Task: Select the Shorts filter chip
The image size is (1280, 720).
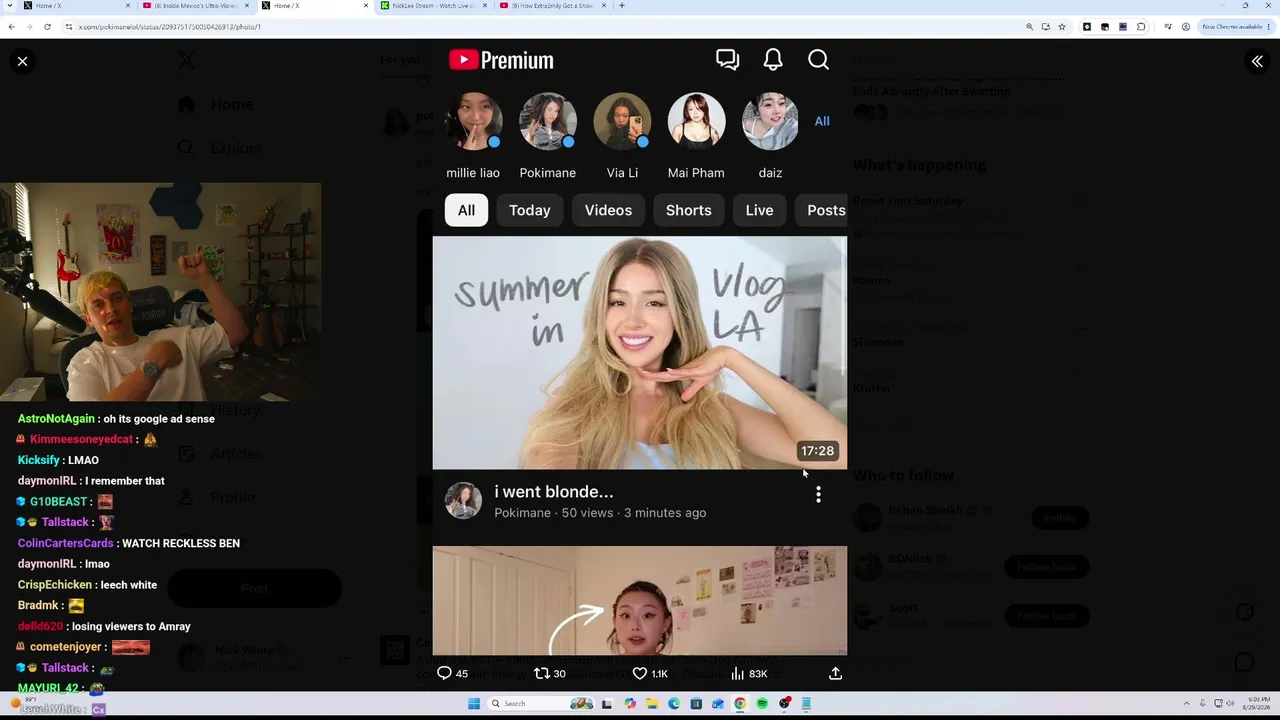Action: coord(689,210)
